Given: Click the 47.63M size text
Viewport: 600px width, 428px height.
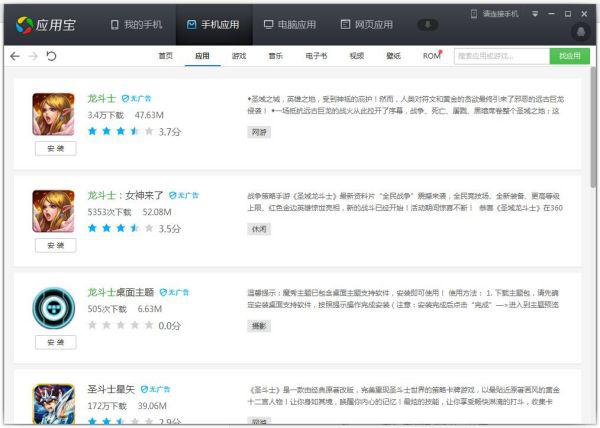Looking at the screenshot, I should 149,115.
